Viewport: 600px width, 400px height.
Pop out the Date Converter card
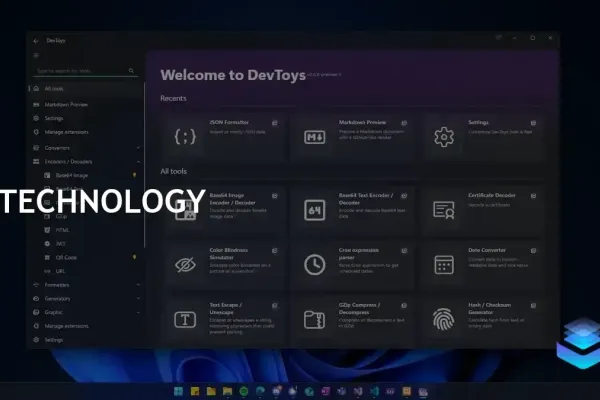point(533,251)
